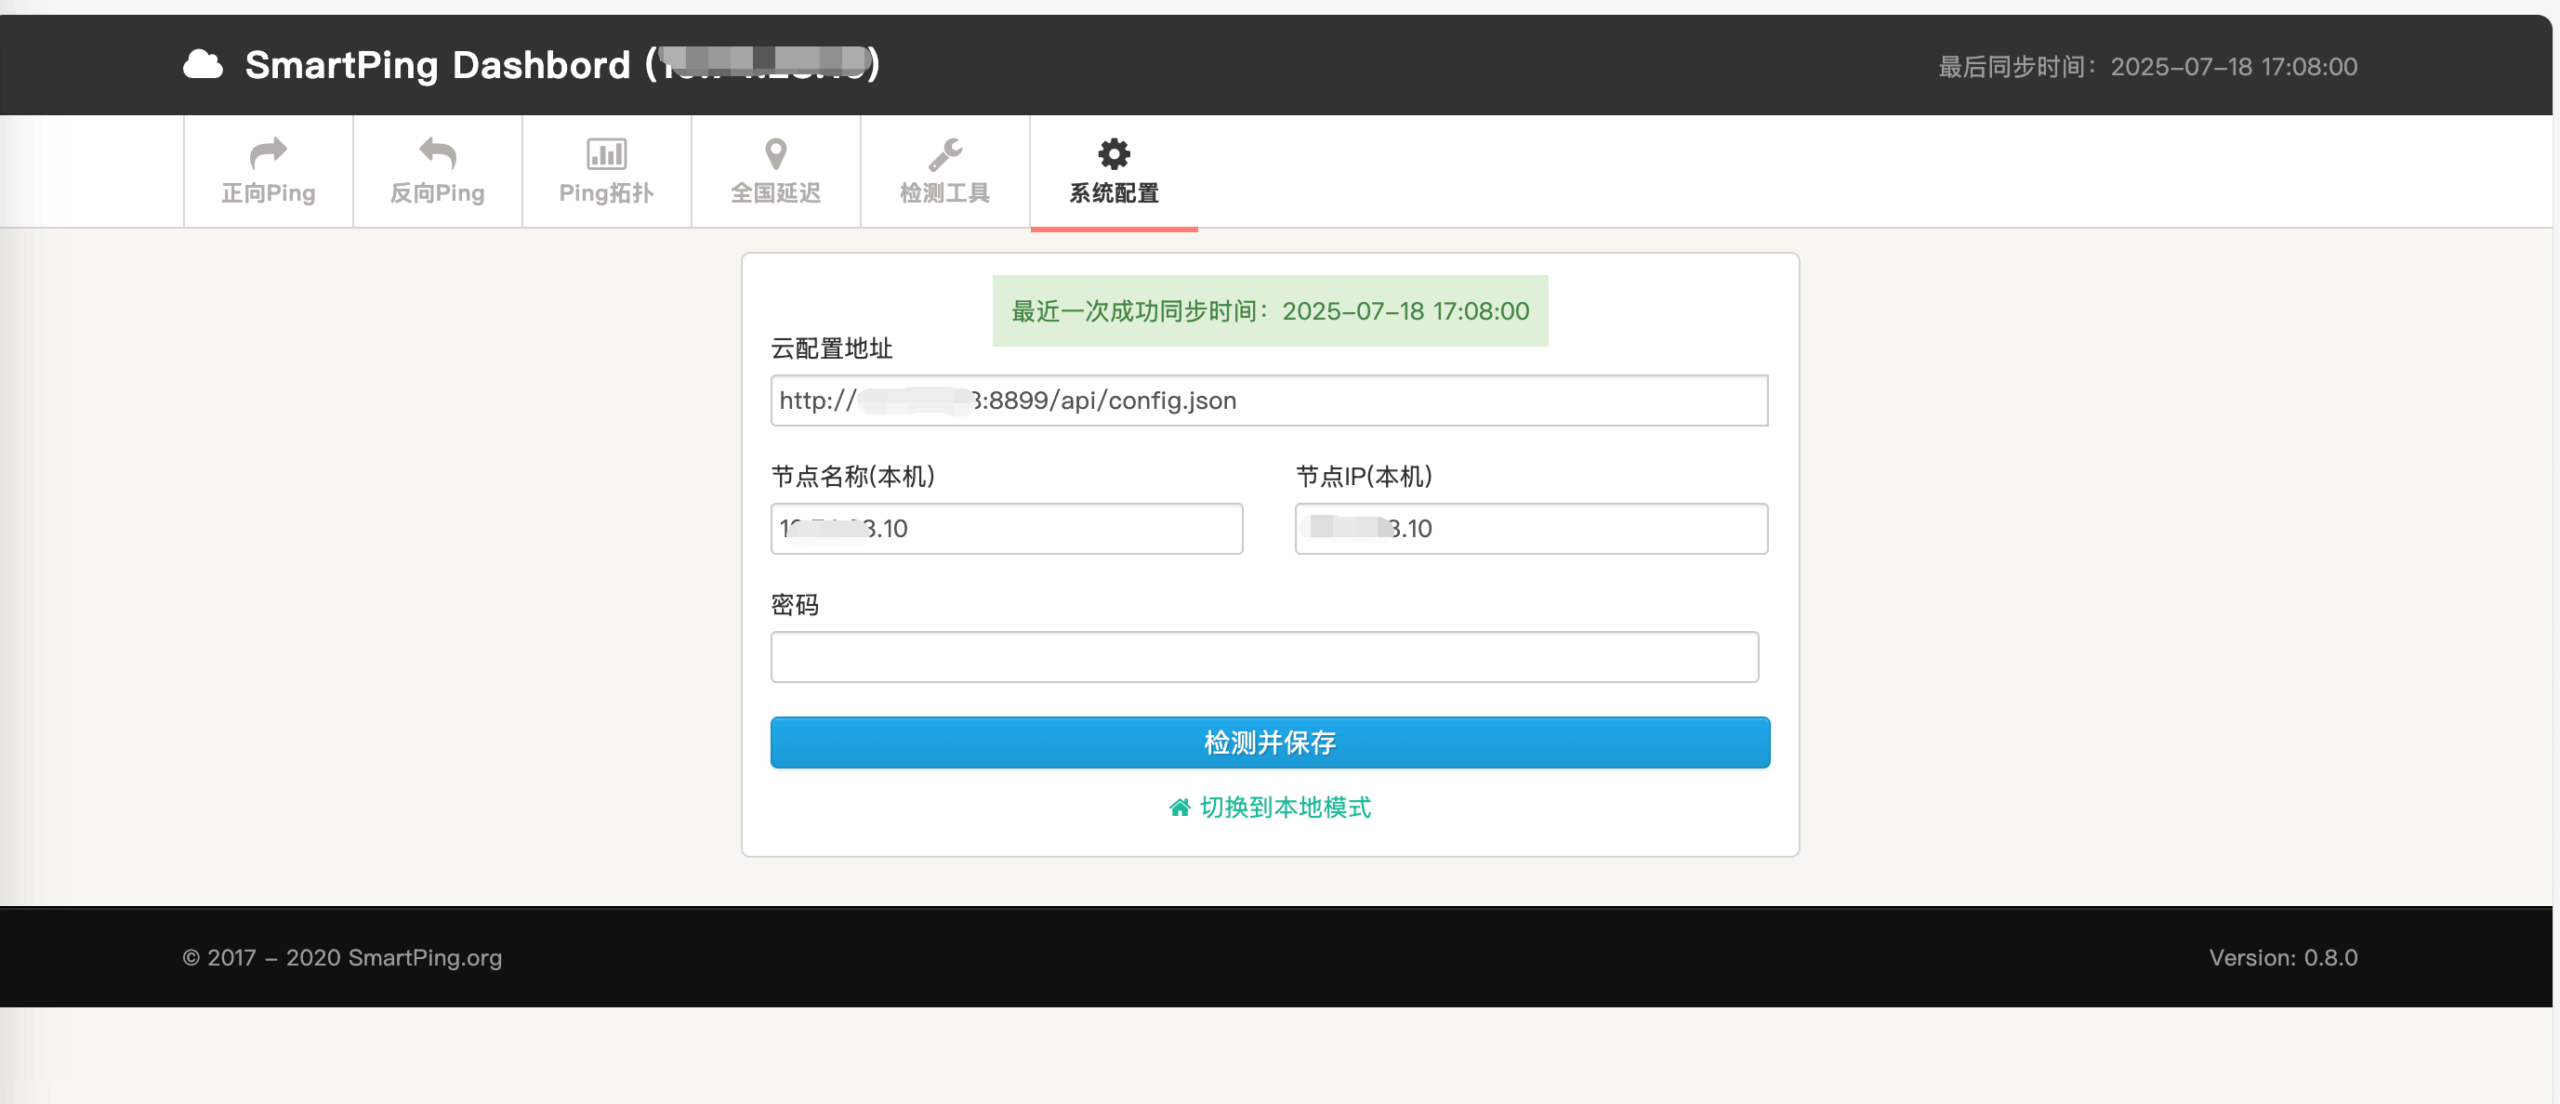Switch to the 检测工具 tab label
This screenshot has height=1104, width=2560.
click(x=945, y=193)
